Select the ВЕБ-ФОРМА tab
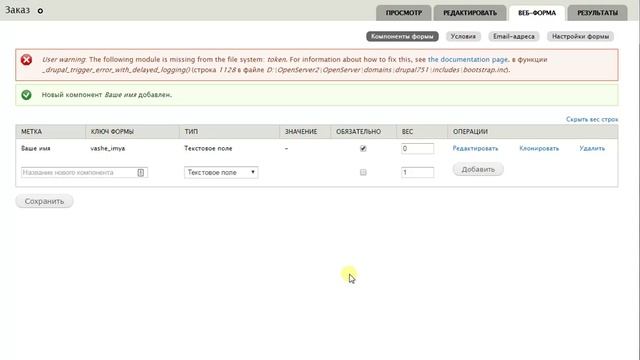Image resolution: width=640 pixels, height=360 pixels. [537, 13]
